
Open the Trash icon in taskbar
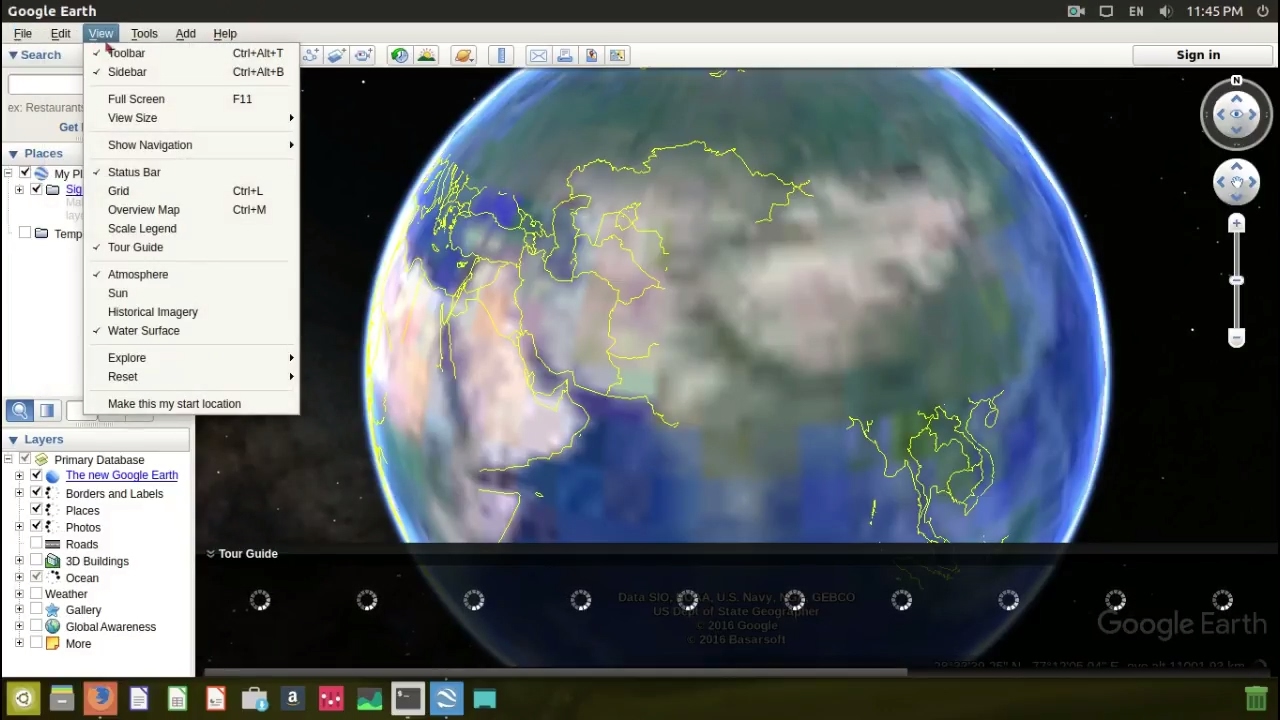[x=1256, y=698]
